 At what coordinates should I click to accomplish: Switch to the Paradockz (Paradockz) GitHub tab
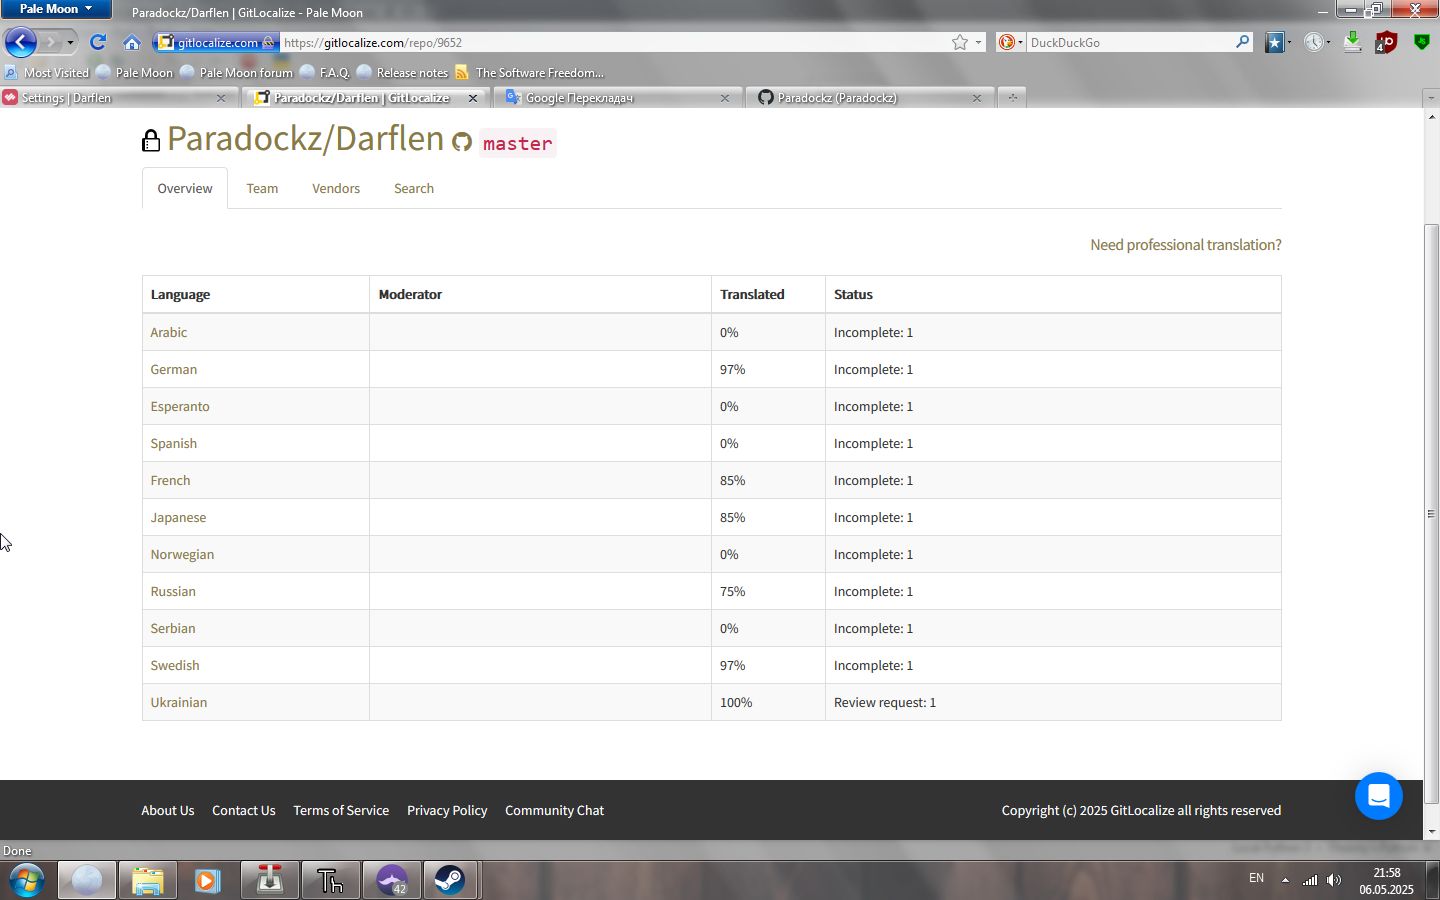point(868,97)
